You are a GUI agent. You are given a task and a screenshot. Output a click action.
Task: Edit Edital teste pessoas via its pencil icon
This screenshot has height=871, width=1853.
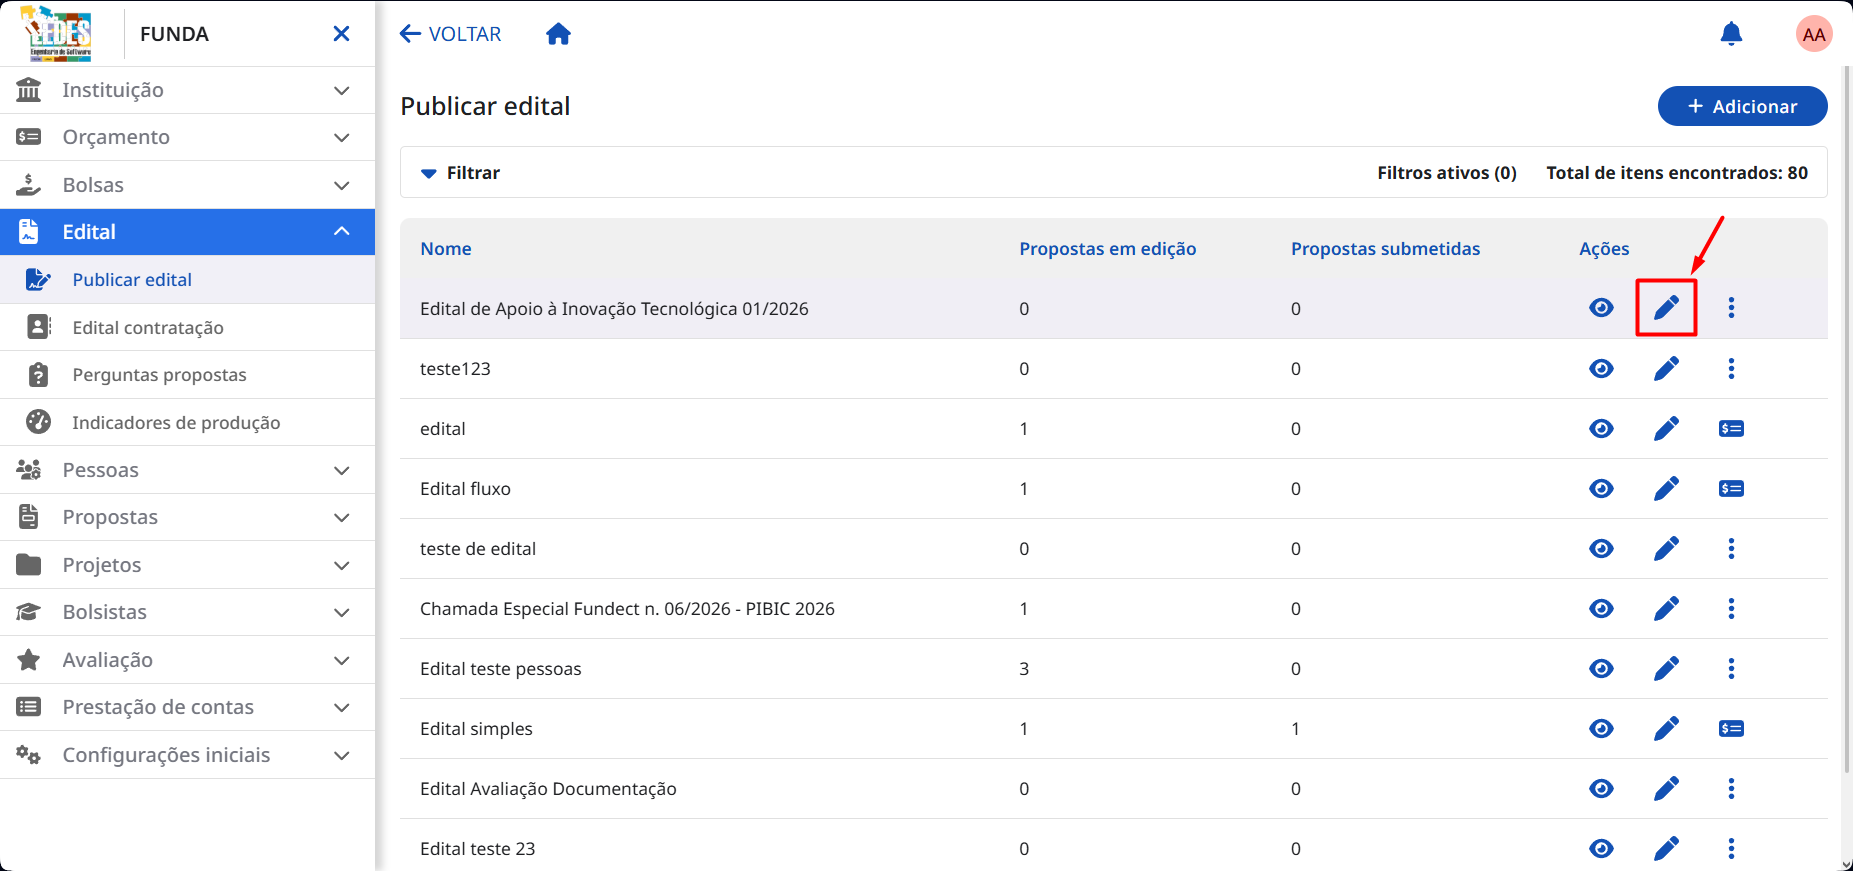coord(1666,669)
